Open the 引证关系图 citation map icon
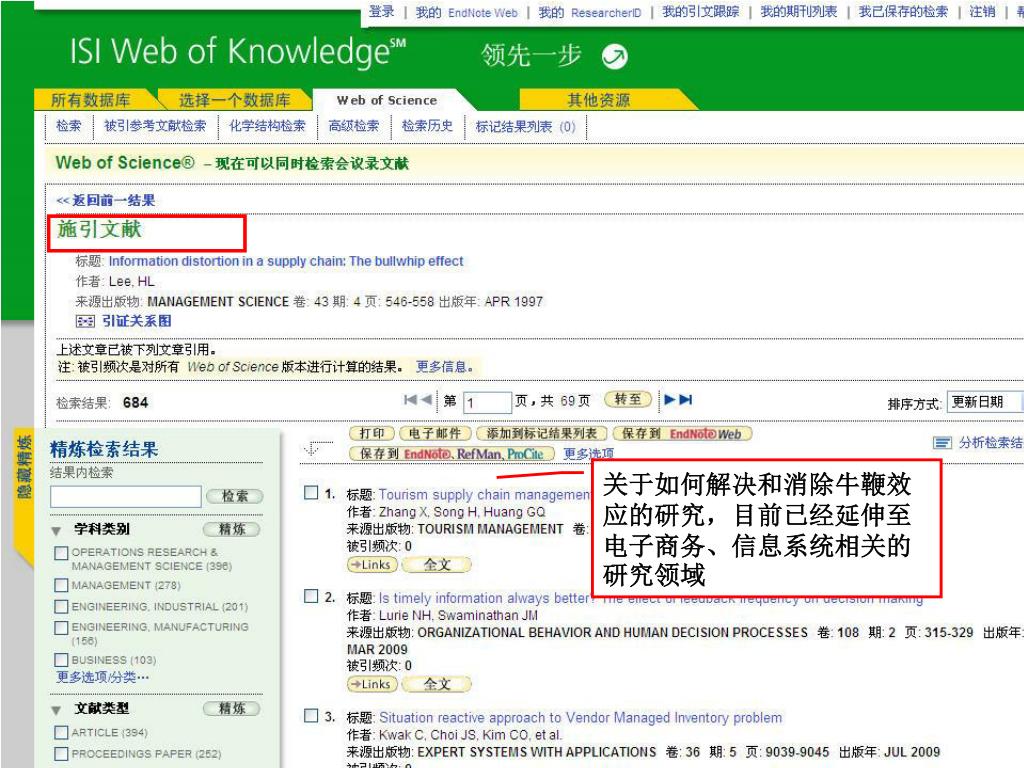This screenshot has height=768, width=1024. (x=86, y=321)
